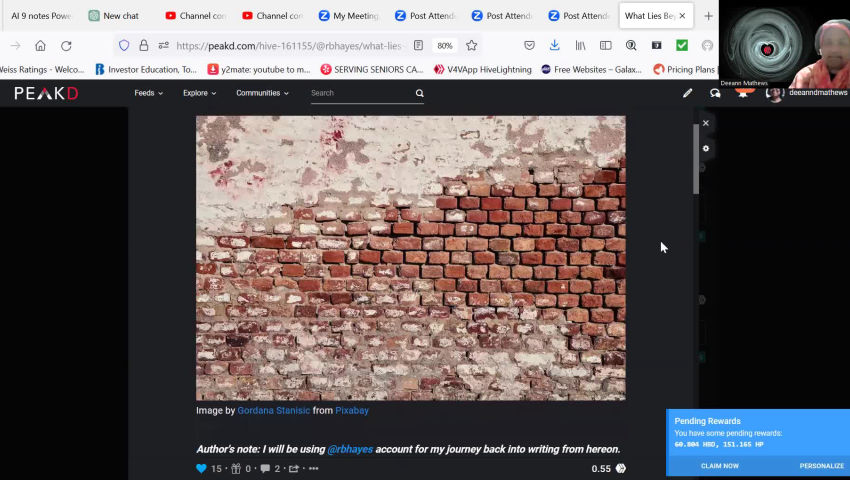
Task: Click the forward navigation arrow
Action: [15, 46]
